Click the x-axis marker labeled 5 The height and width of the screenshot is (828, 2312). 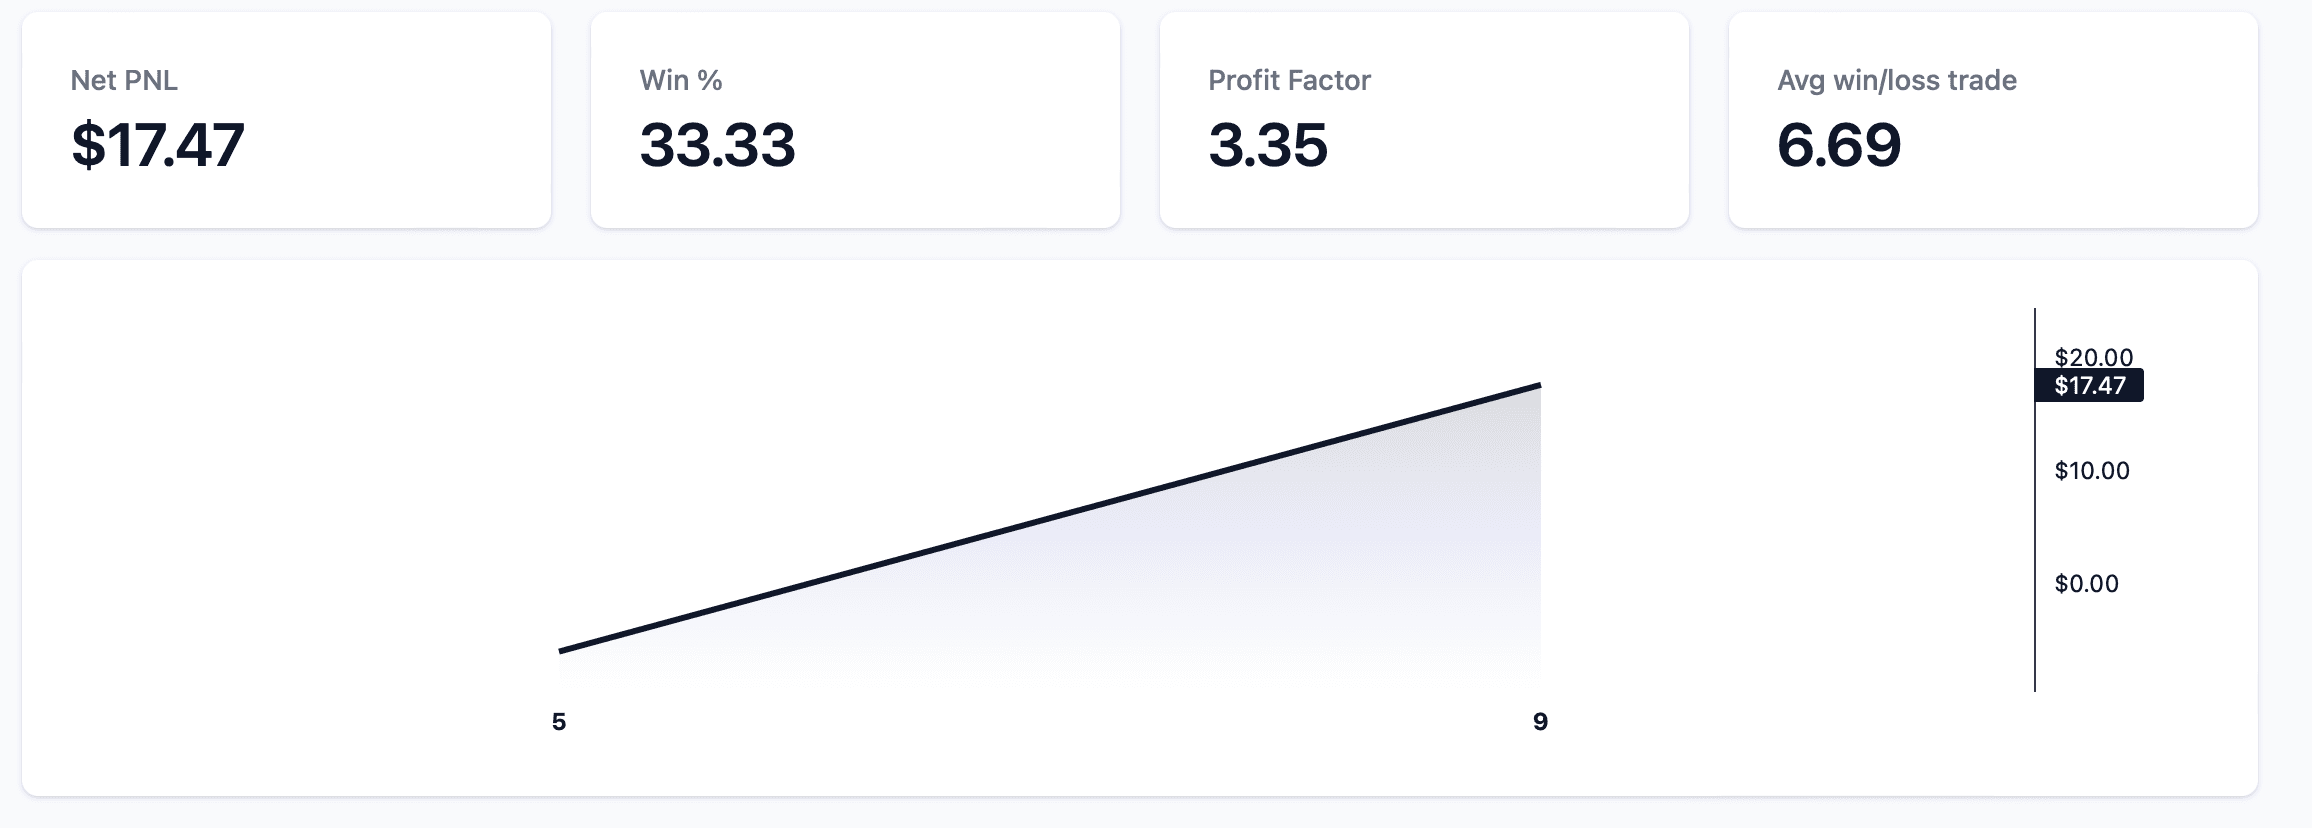click(559, 721)
